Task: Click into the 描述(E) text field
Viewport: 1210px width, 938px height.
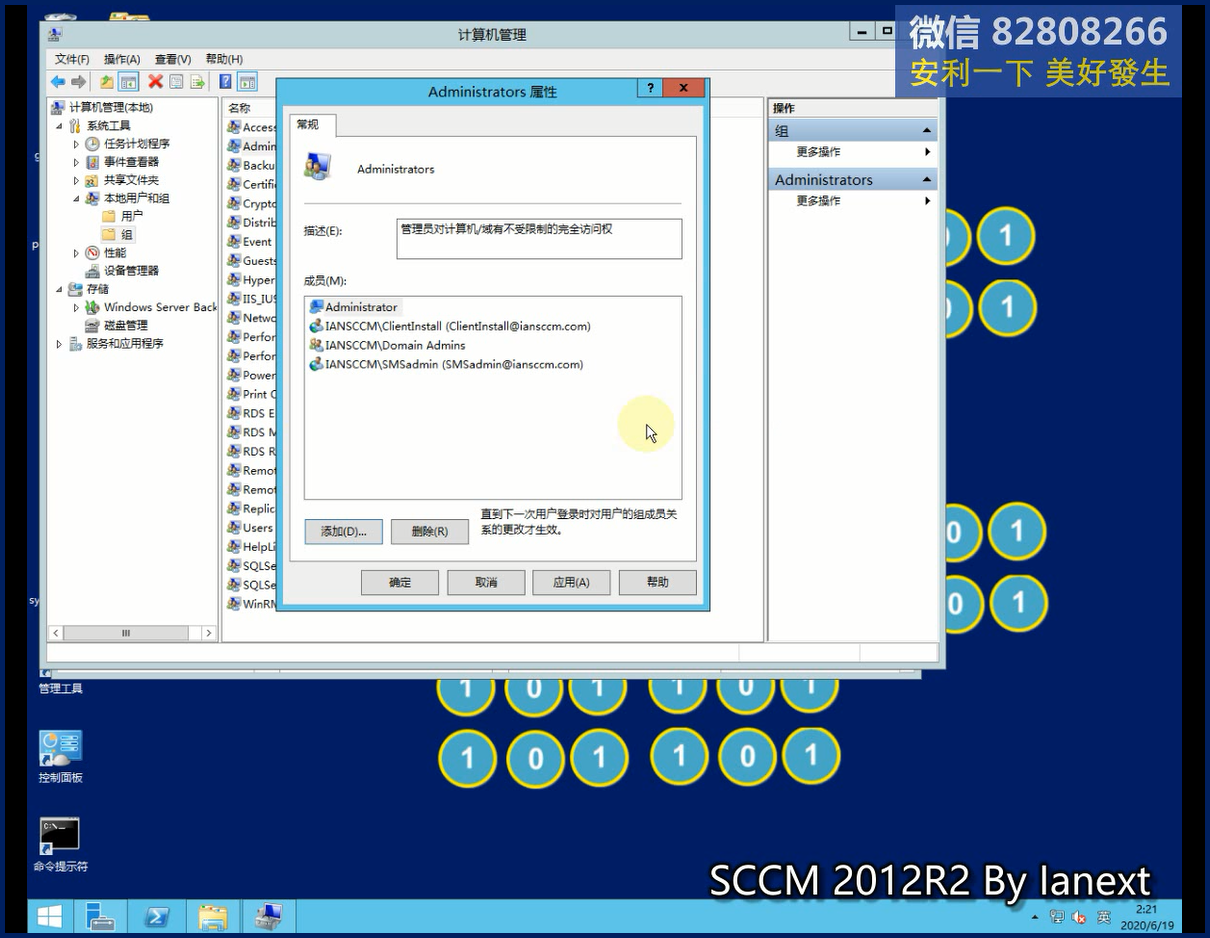Action: click(539, 239)
